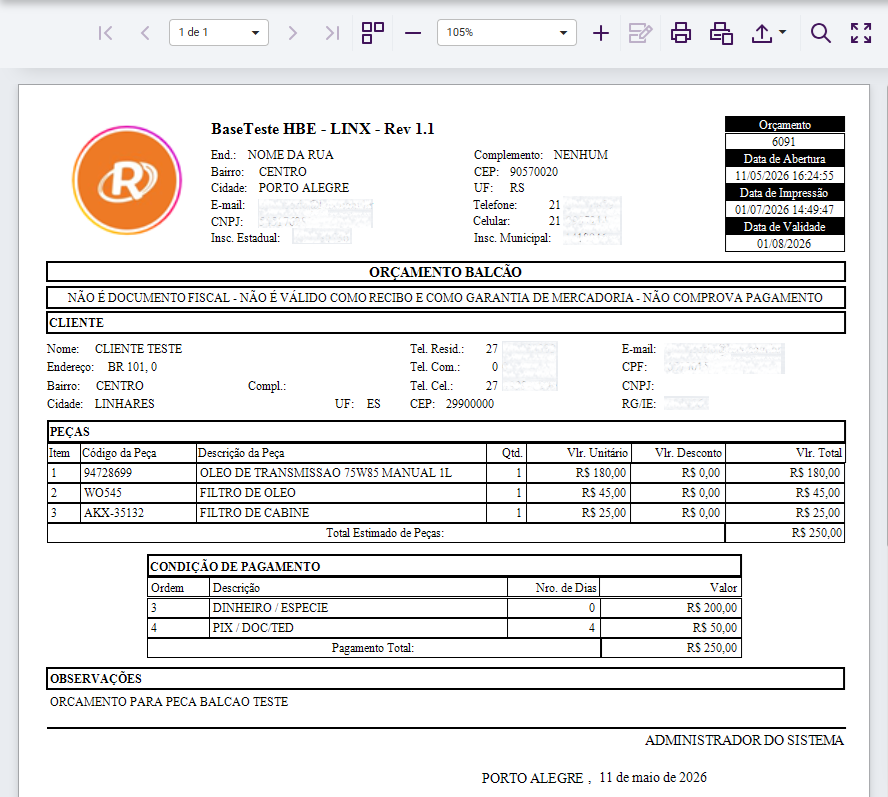The image size is (888, 797).
Task: Click part code WO545
Action: point(103,493)
